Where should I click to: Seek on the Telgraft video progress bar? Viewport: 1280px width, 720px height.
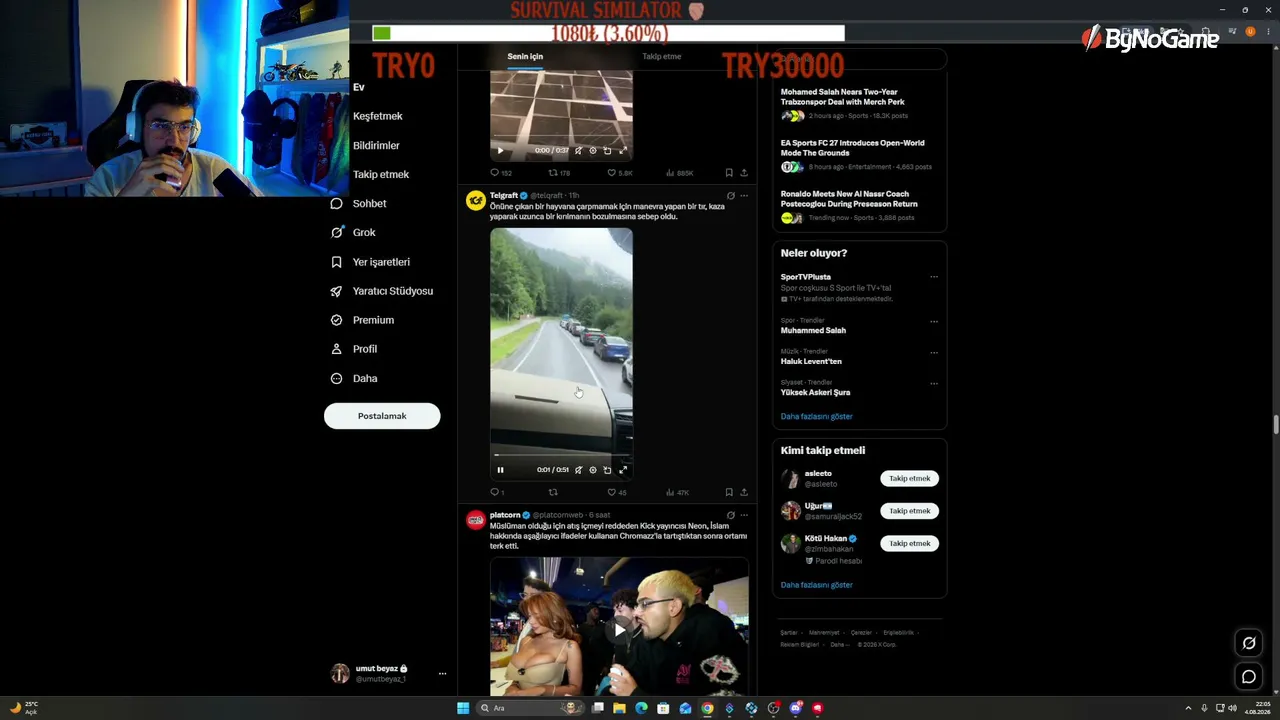tap(561, 455)
